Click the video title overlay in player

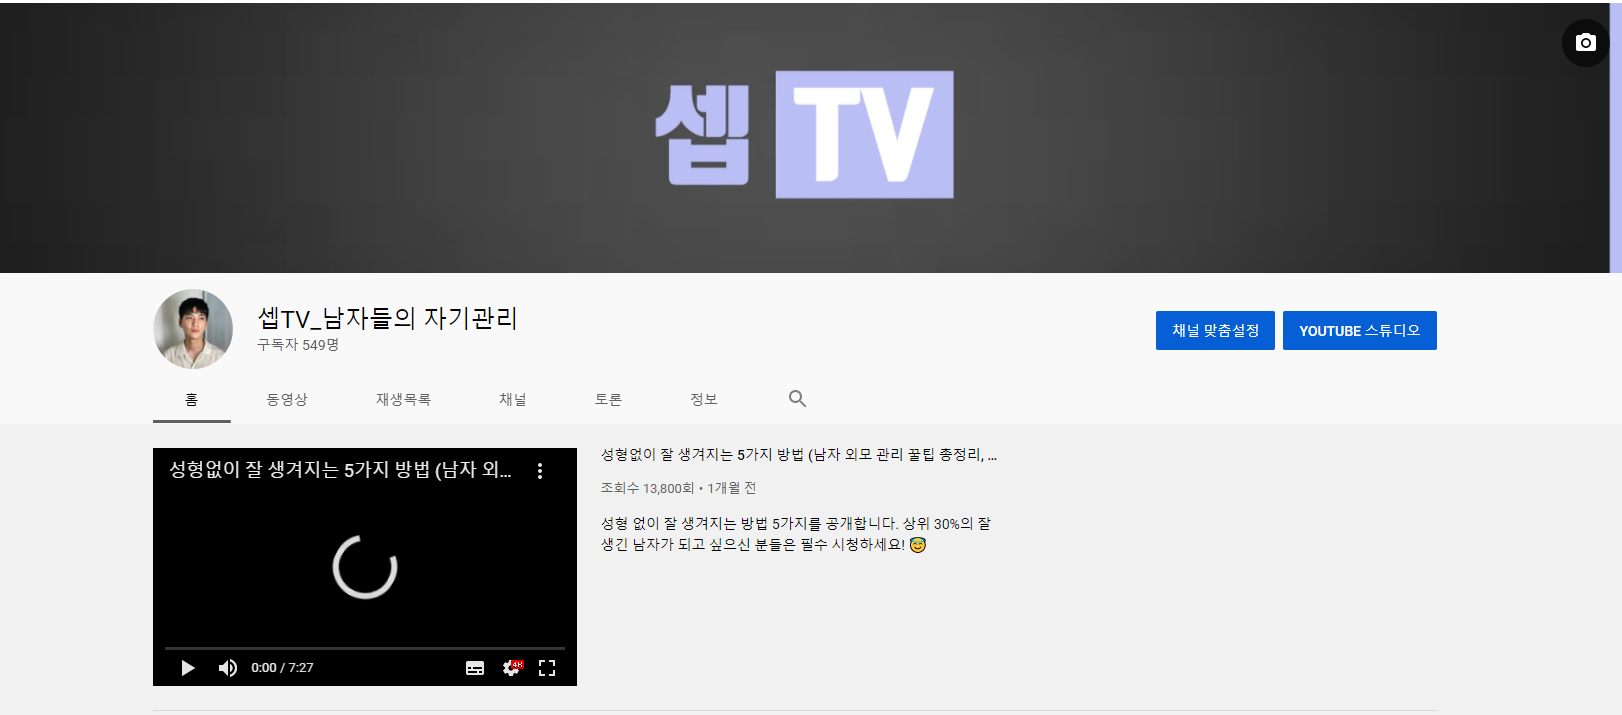coord(340,470)
